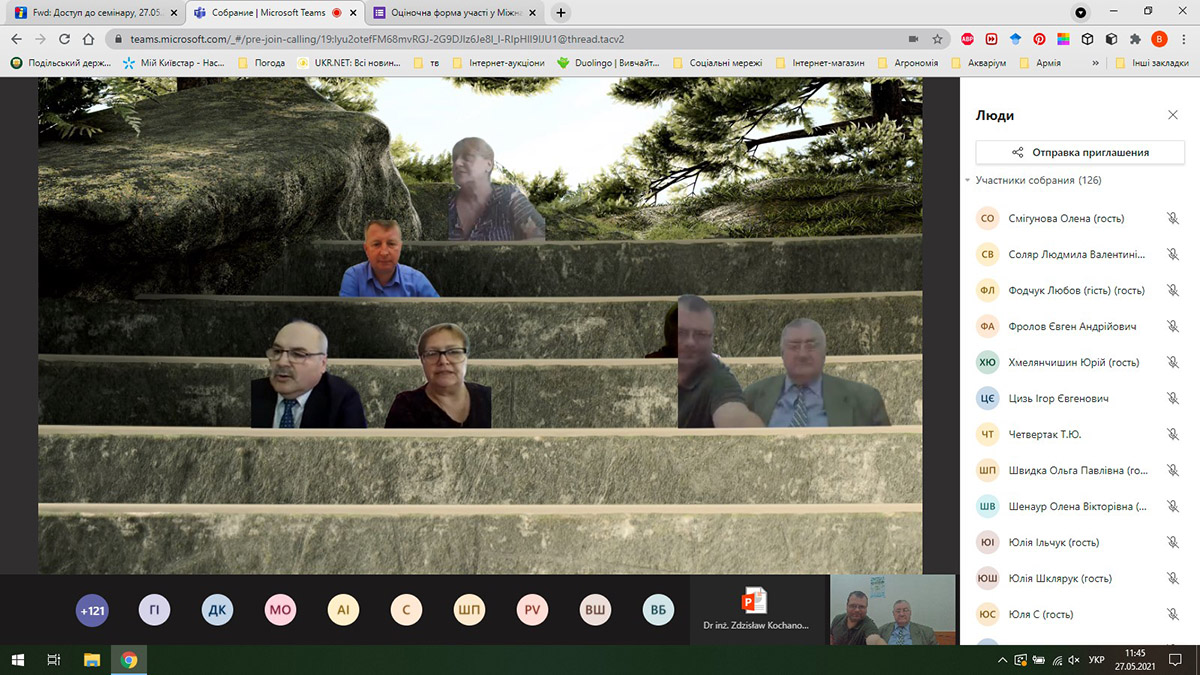Image resolution: width=1200 pixels, height=675 pixels.
Task: Open the Pinterest browser extension
Action: click(x=1039, y=39)
